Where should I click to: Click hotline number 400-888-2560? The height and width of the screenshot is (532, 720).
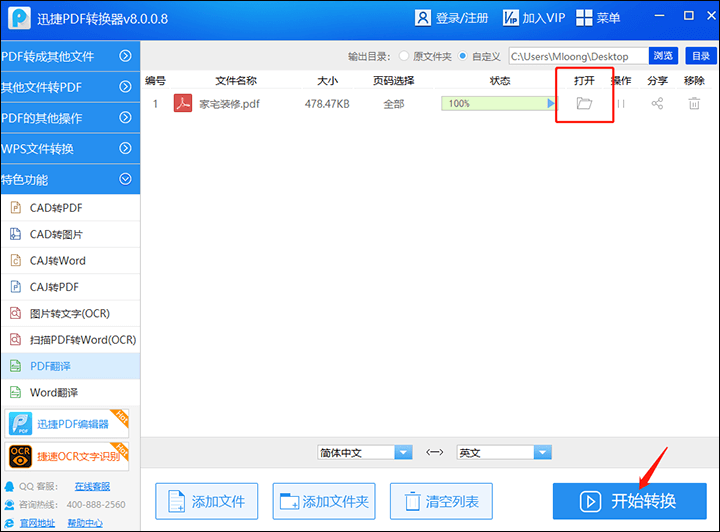pos(96,504)
